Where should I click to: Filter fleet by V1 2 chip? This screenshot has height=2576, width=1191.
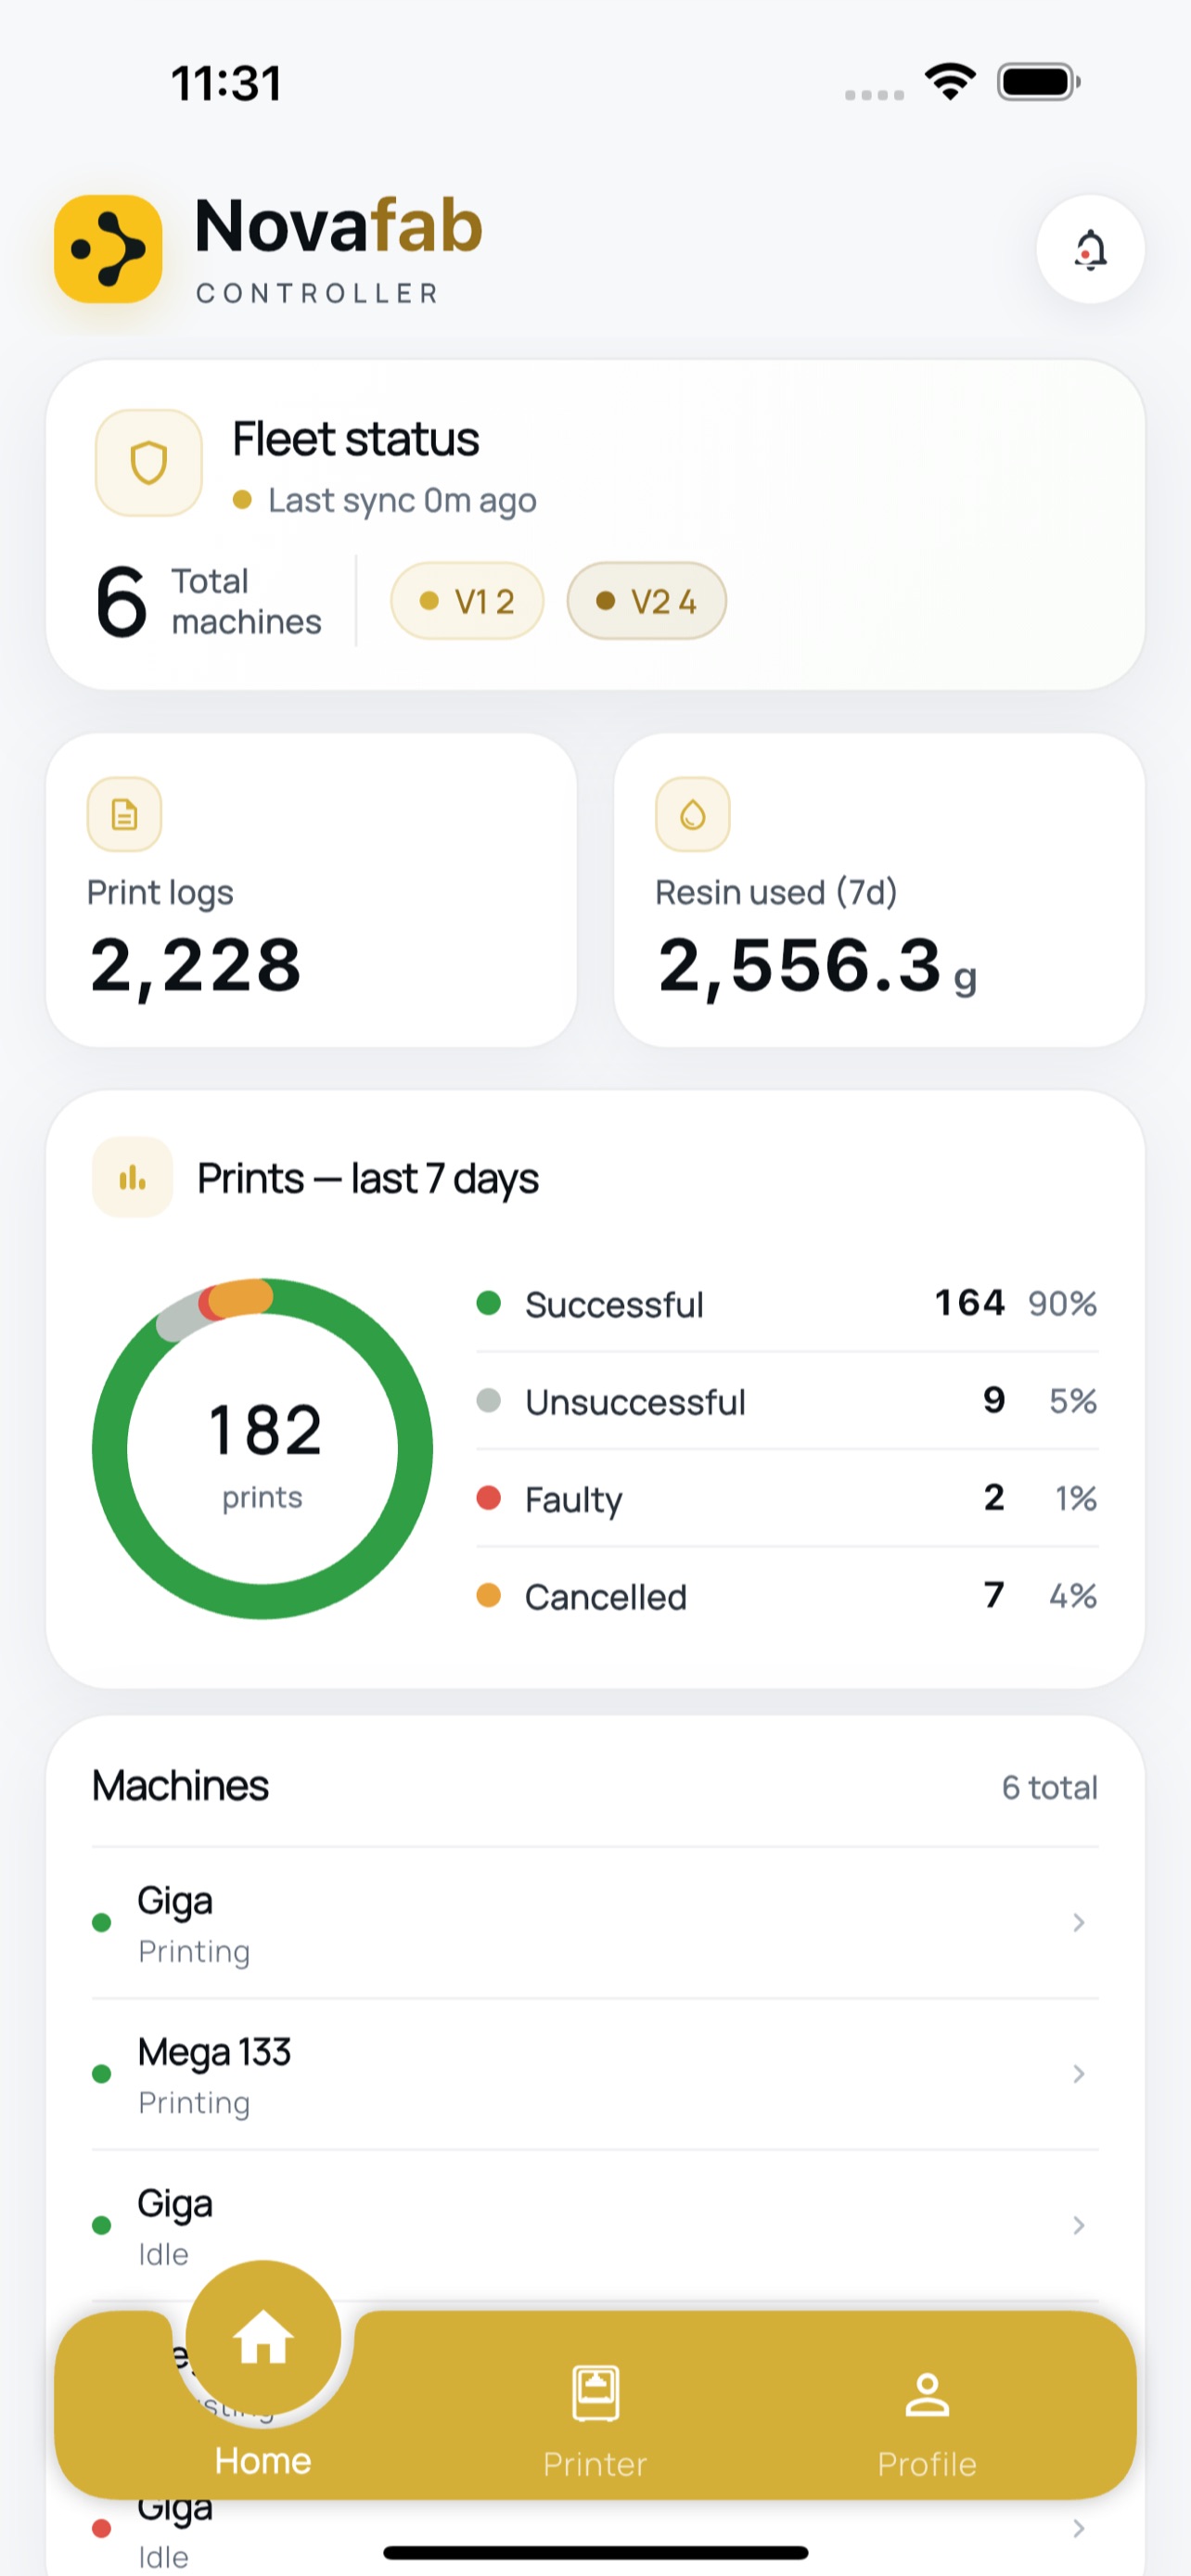coord(467,601)
